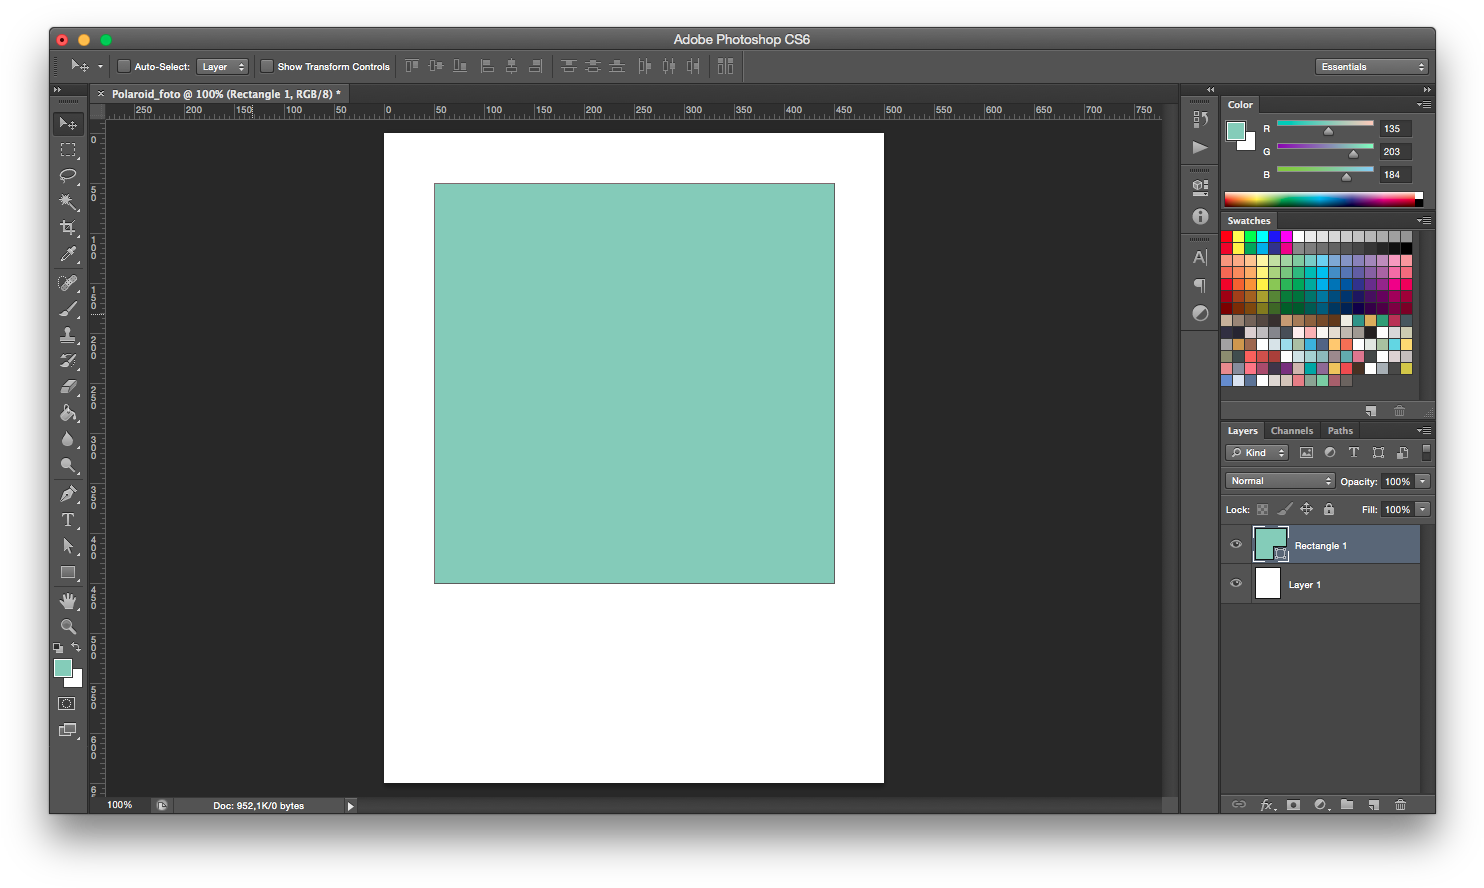Select the Zoom tool
Viewport: 1484px width, 888px height.
68,627
